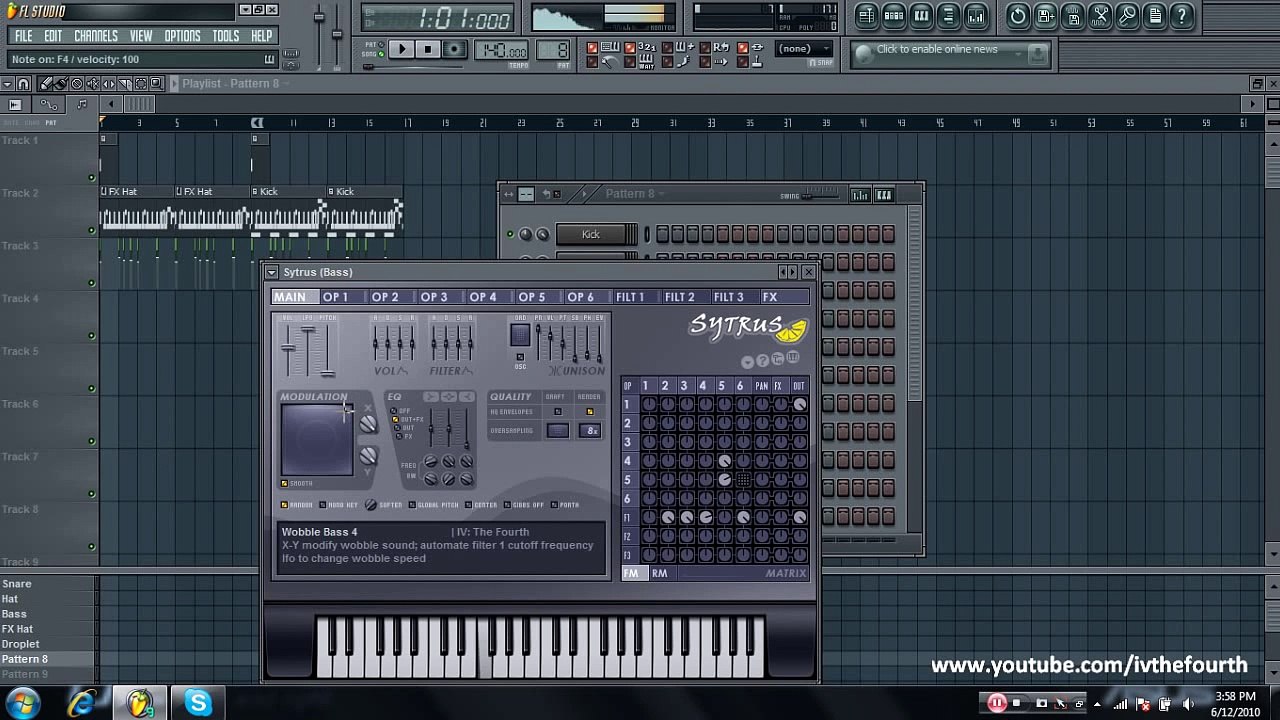Open the CHANNELS menu
The width and height of the screenshot is (1280, 720).
click(x=96, y=36)
